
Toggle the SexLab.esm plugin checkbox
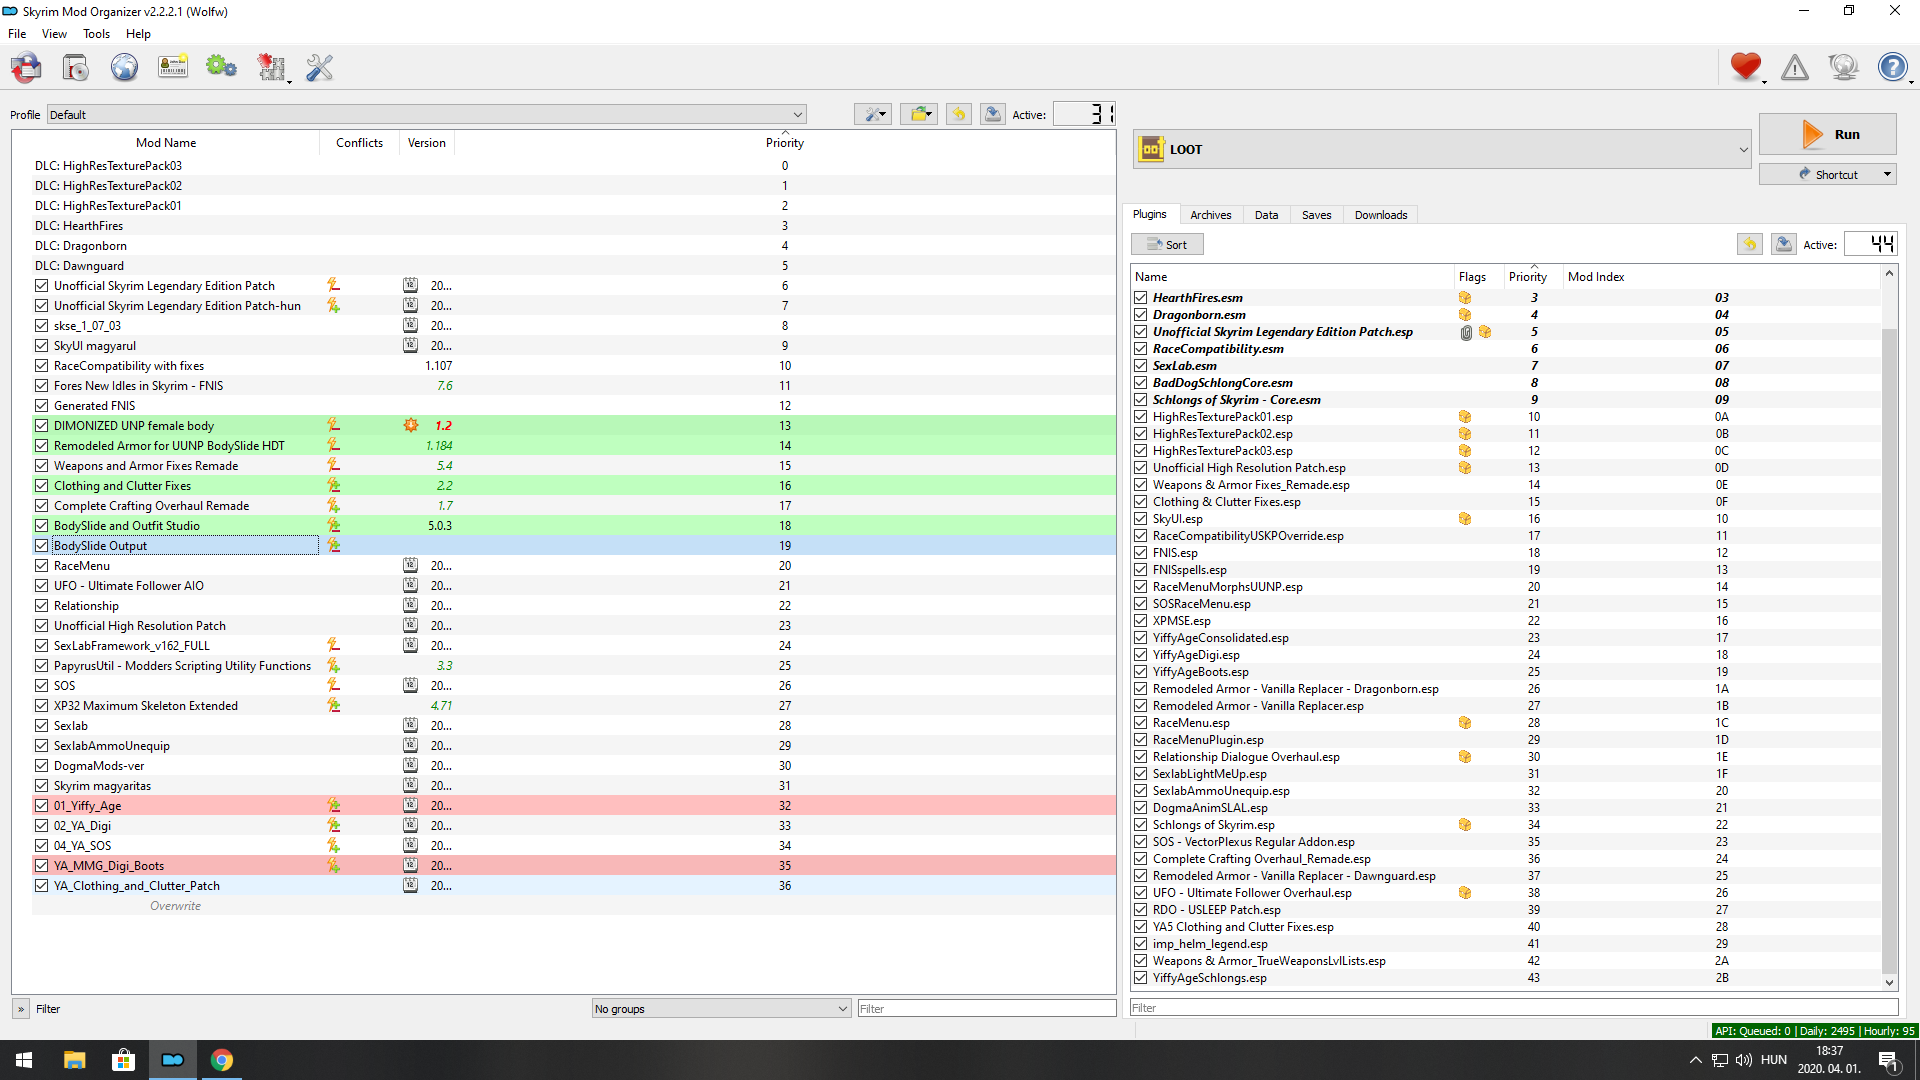(1140, 366)
